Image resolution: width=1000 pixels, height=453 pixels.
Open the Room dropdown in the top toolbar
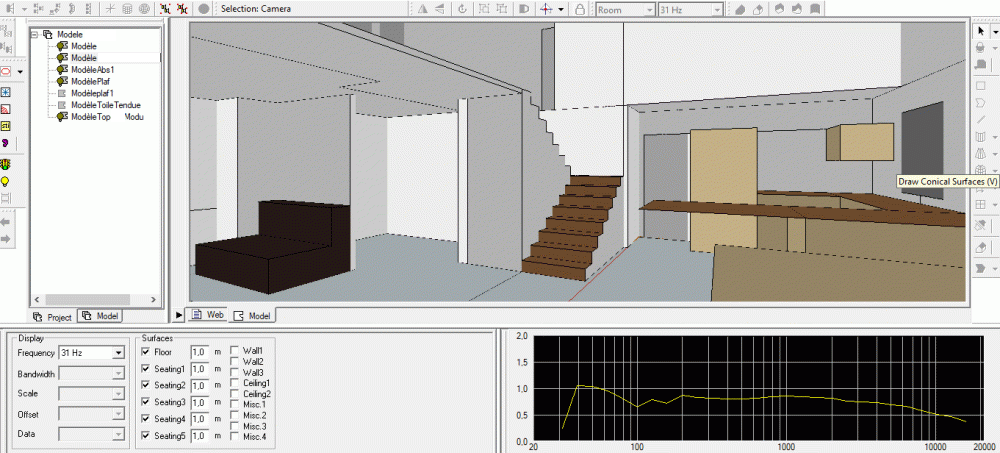[649, 10]
